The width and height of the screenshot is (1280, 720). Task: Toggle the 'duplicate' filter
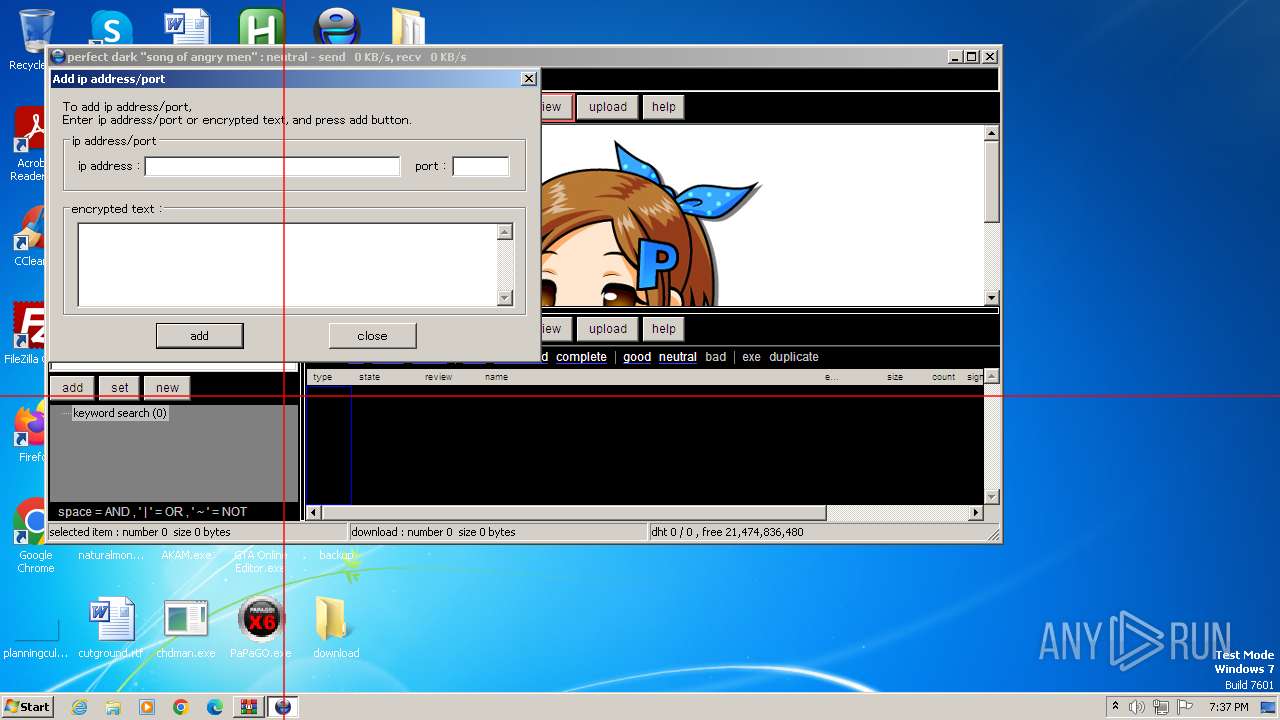[x=794, y=357]
